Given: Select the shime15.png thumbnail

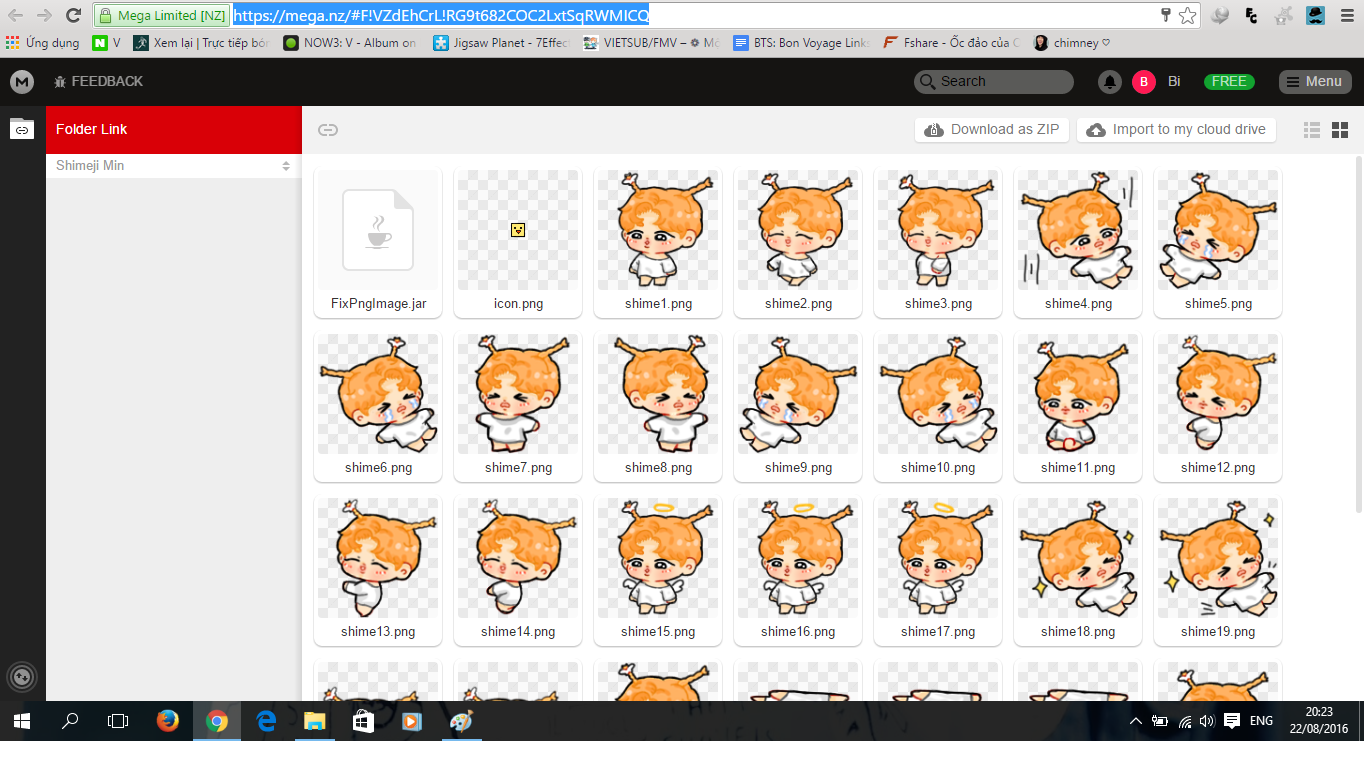Looking at the screenshot, I should tap(658, 571).
